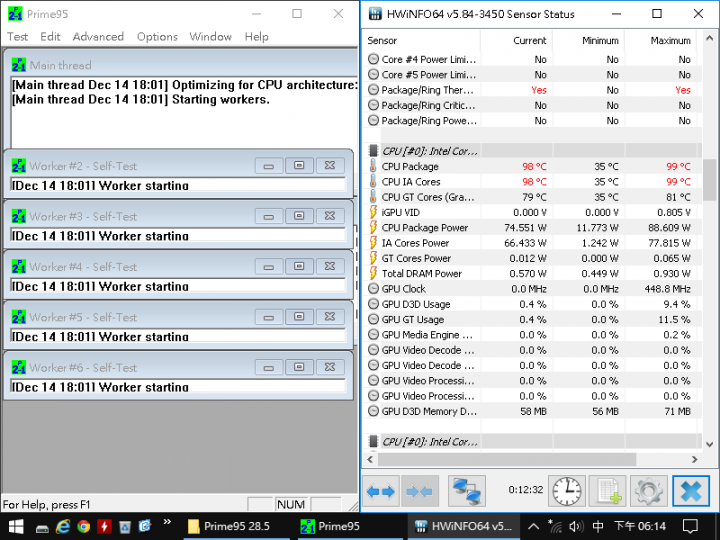Select the CPU IA Cores temperature row
The width and height of the screenshot is (720, 540).
pyautogui.click(x=533, y=182)
